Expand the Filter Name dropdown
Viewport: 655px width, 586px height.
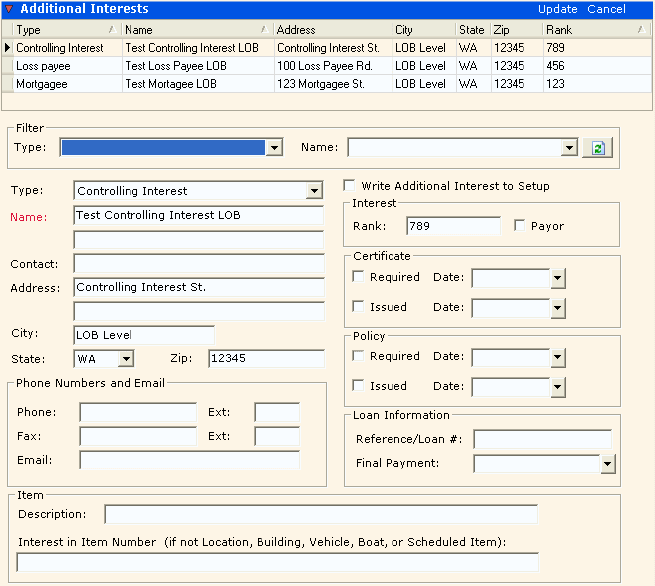[569, 148]
